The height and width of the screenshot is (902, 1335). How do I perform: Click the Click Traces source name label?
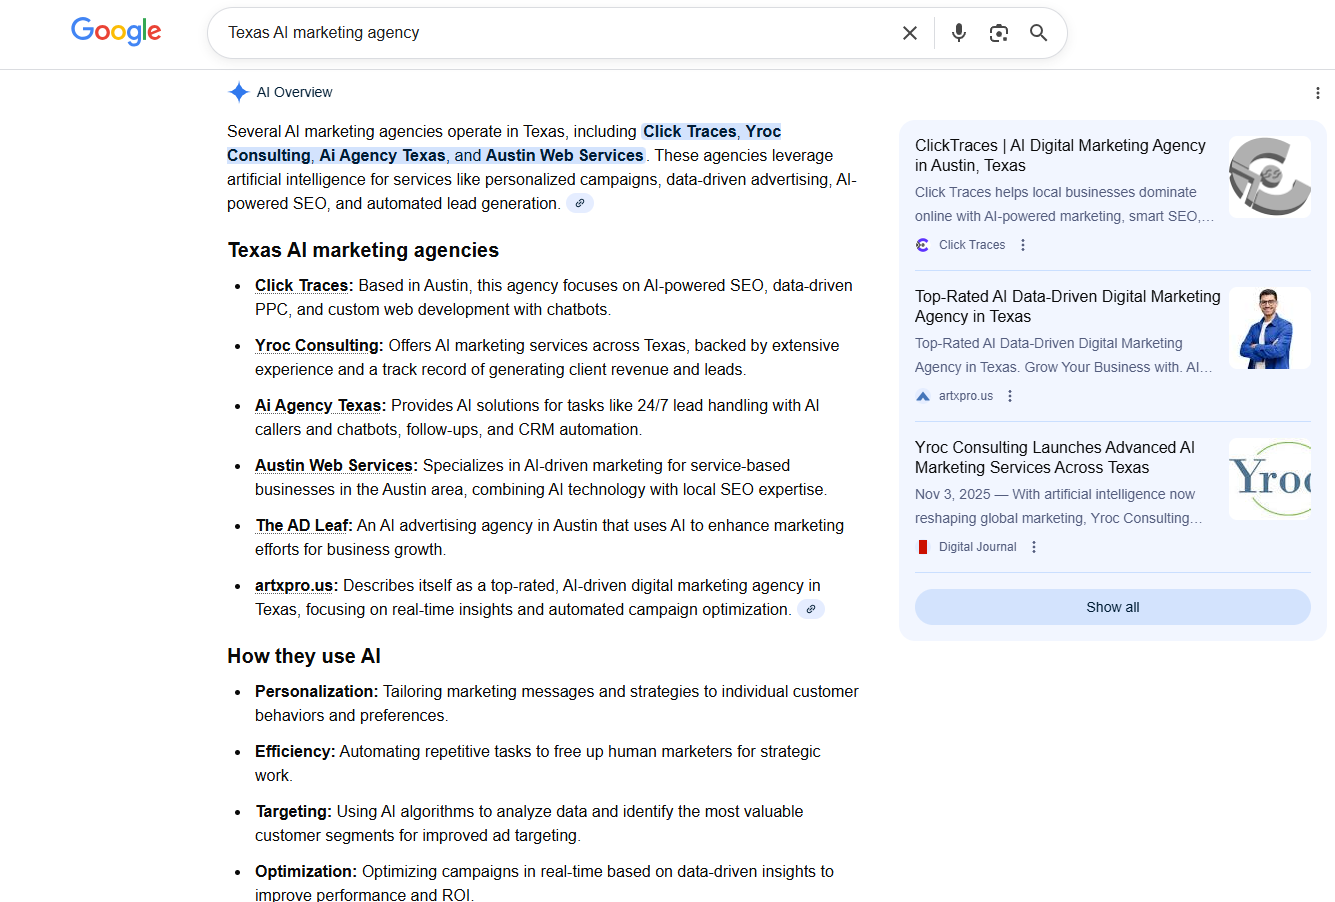click(972, 245)
